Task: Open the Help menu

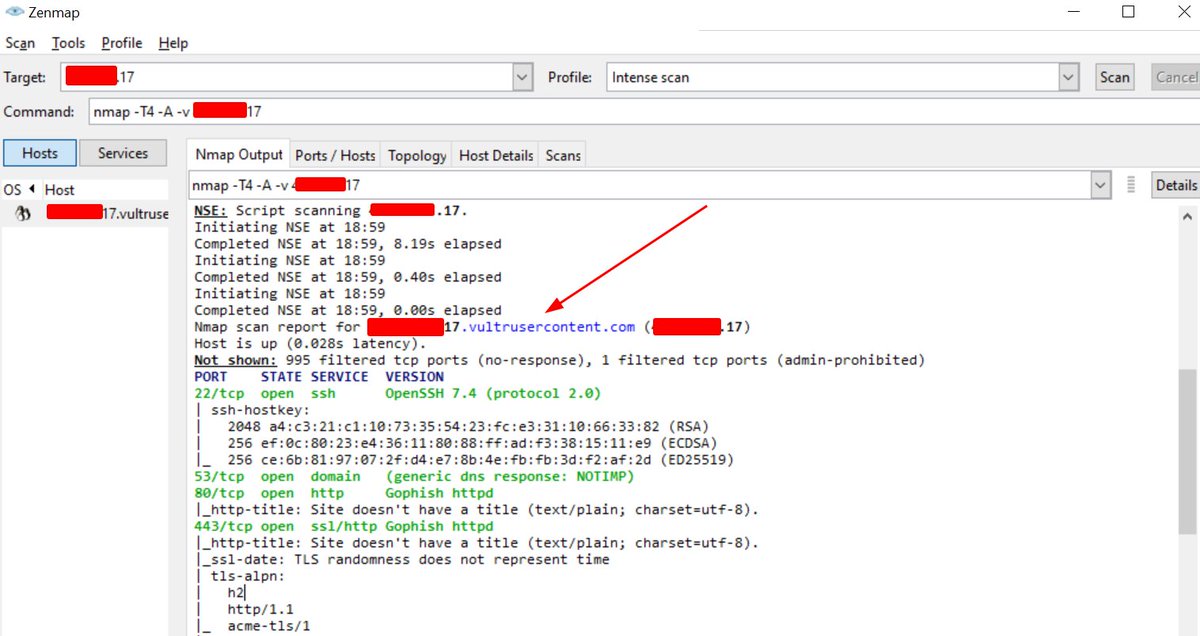Action: tap(173, 43)
